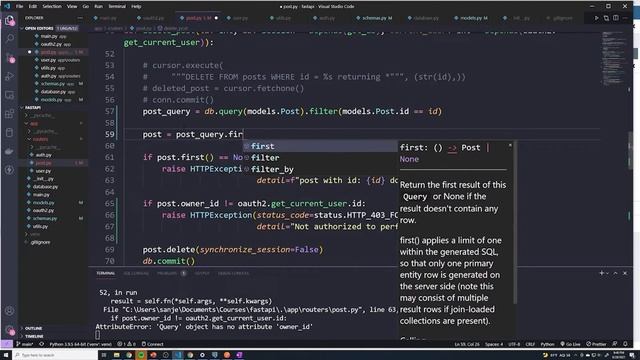
Task: Close the terminal panel
Action: click(x=625, y=273)
